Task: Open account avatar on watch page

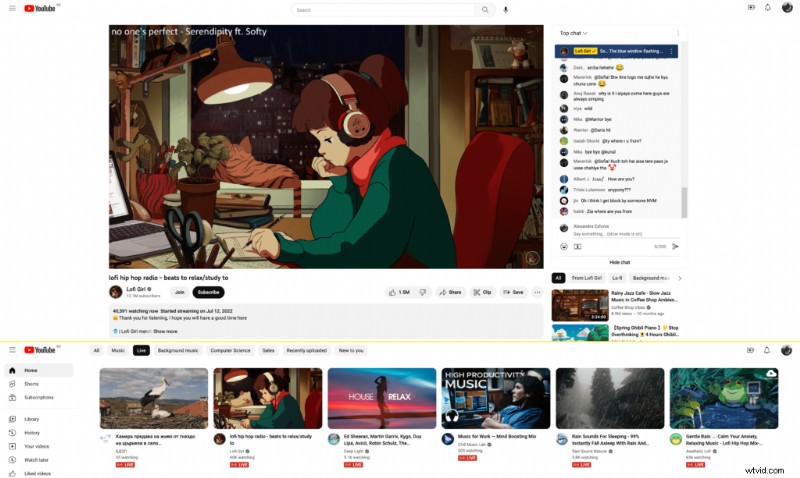Action: click(x=787, y=8)
